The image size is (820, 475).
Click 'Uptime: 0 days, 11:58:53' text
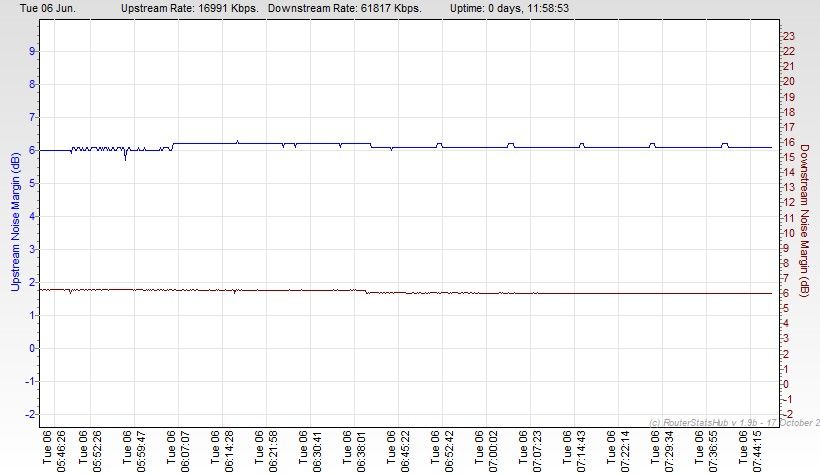click(509, 8)
